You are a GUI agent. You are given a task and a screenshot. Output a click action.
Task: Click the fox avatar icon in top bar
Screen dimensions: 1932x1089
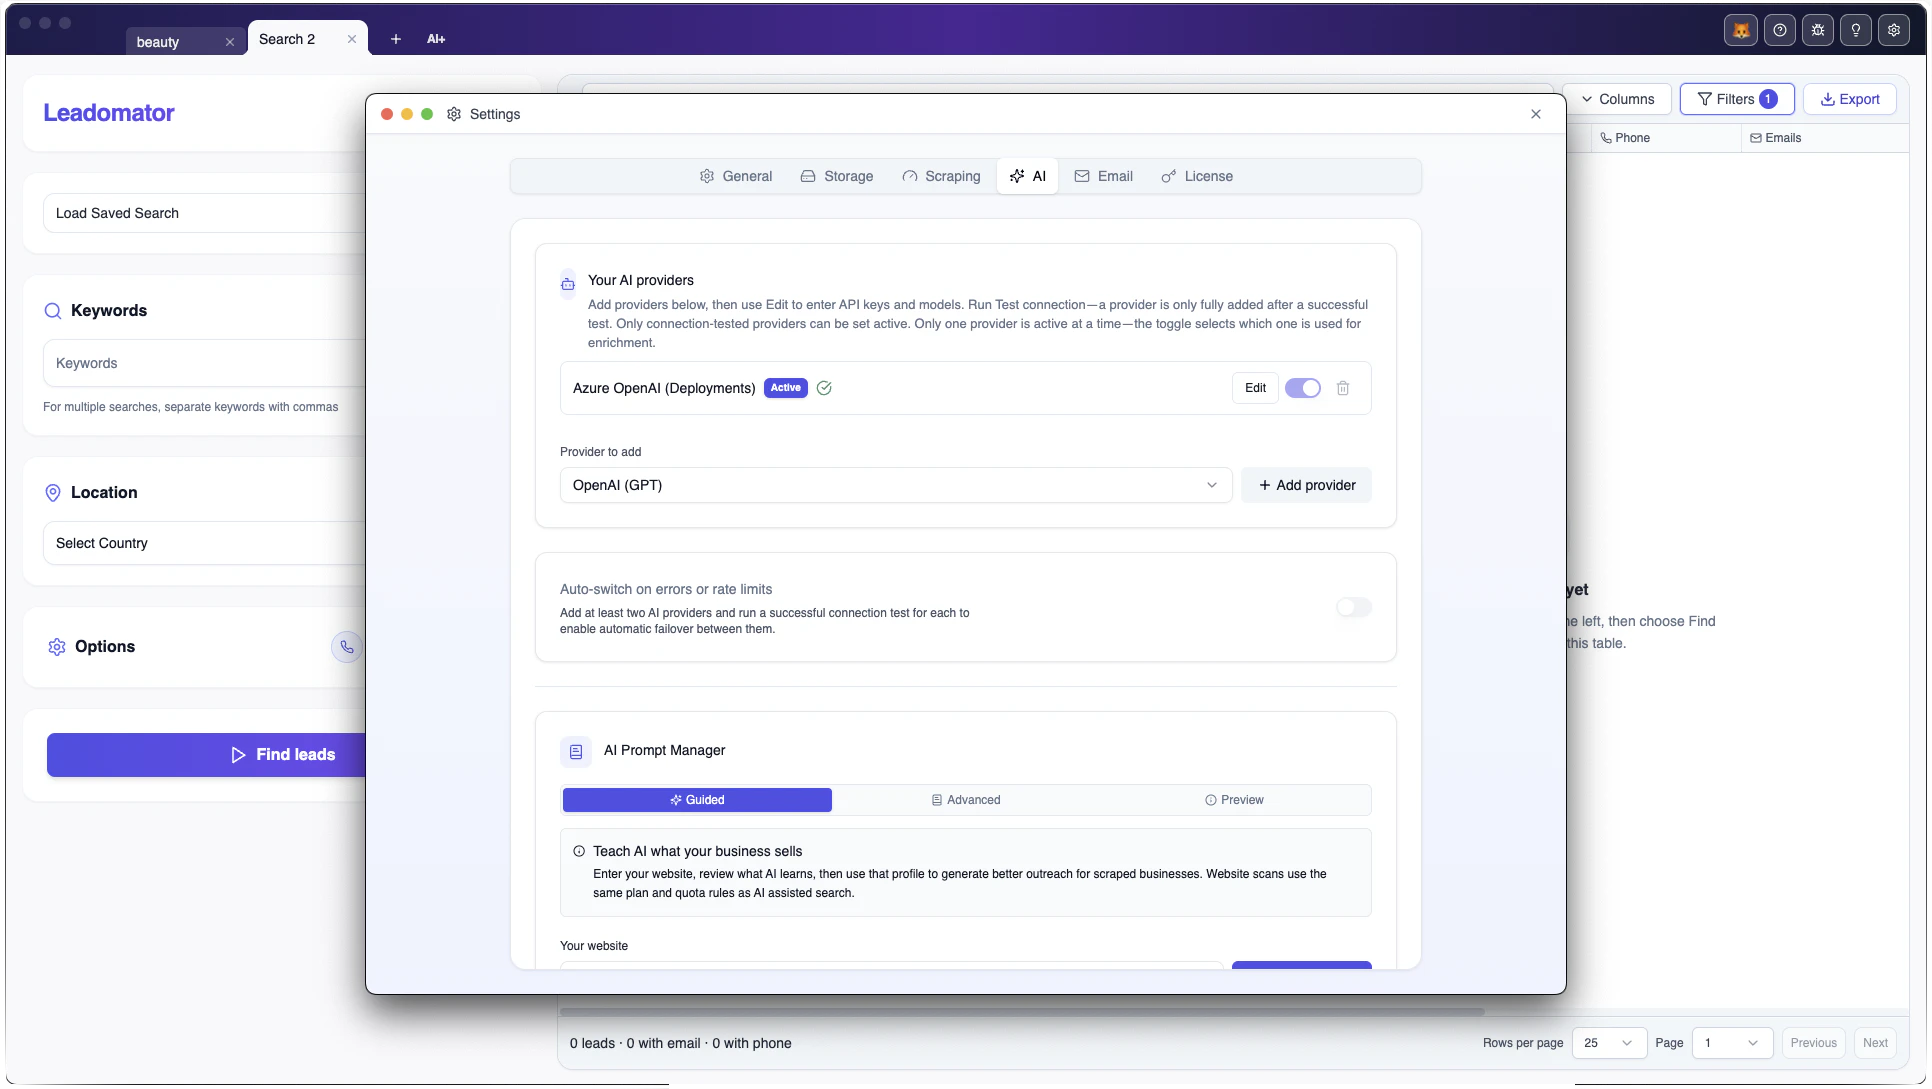[x=1741, y=30]
